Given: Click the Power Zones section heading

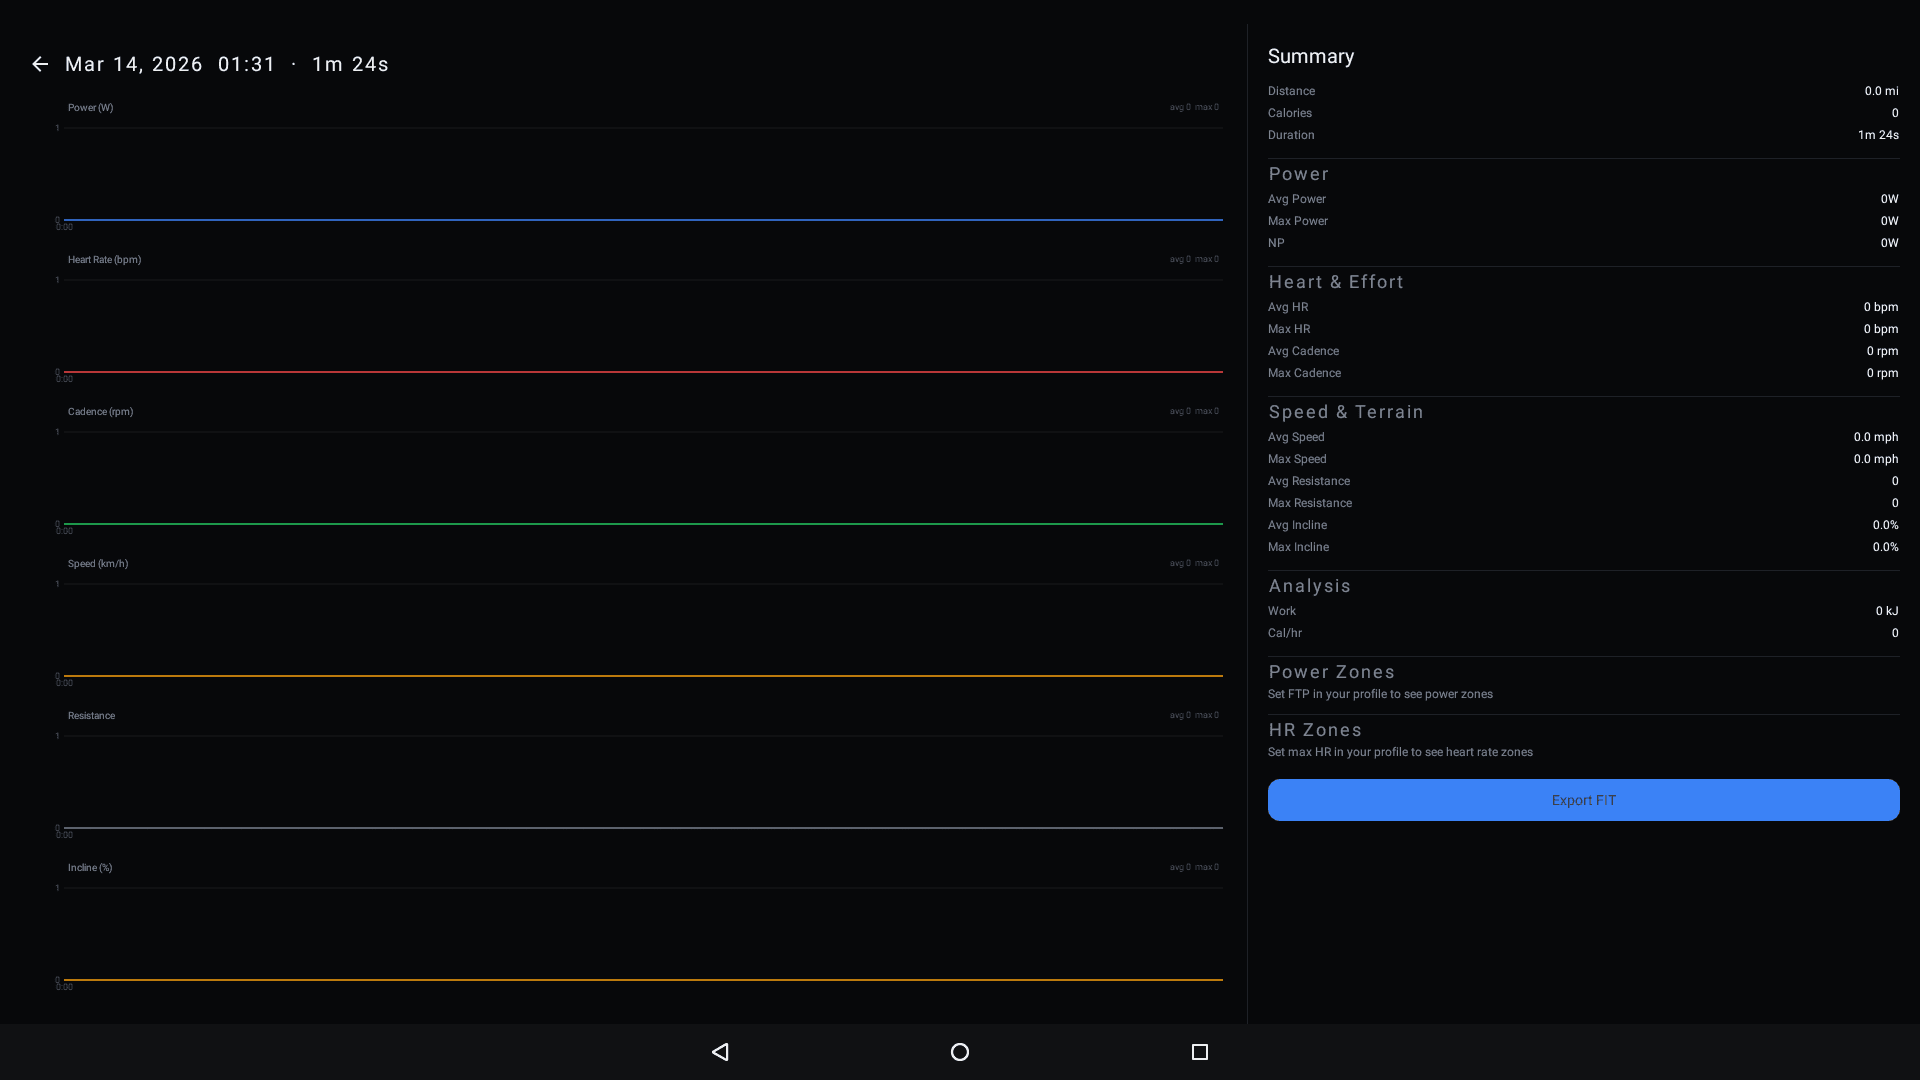Looking at the screenshot, I should (1331, 672).
